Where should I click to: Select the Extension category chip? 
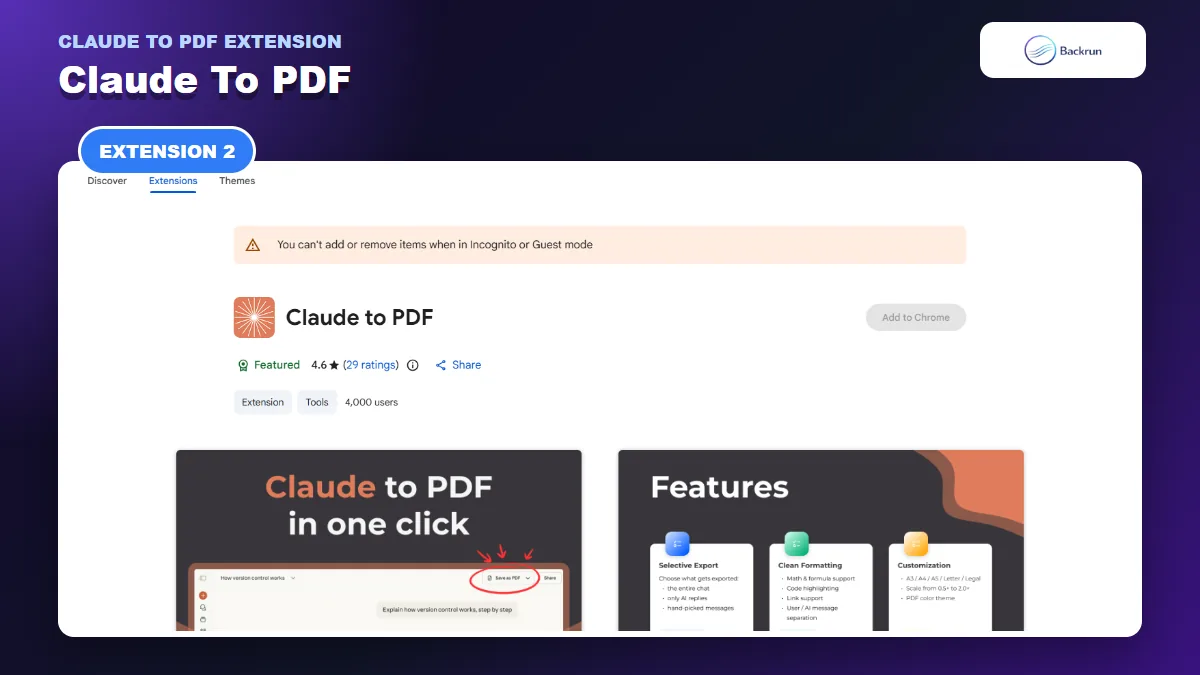point(263,402)
